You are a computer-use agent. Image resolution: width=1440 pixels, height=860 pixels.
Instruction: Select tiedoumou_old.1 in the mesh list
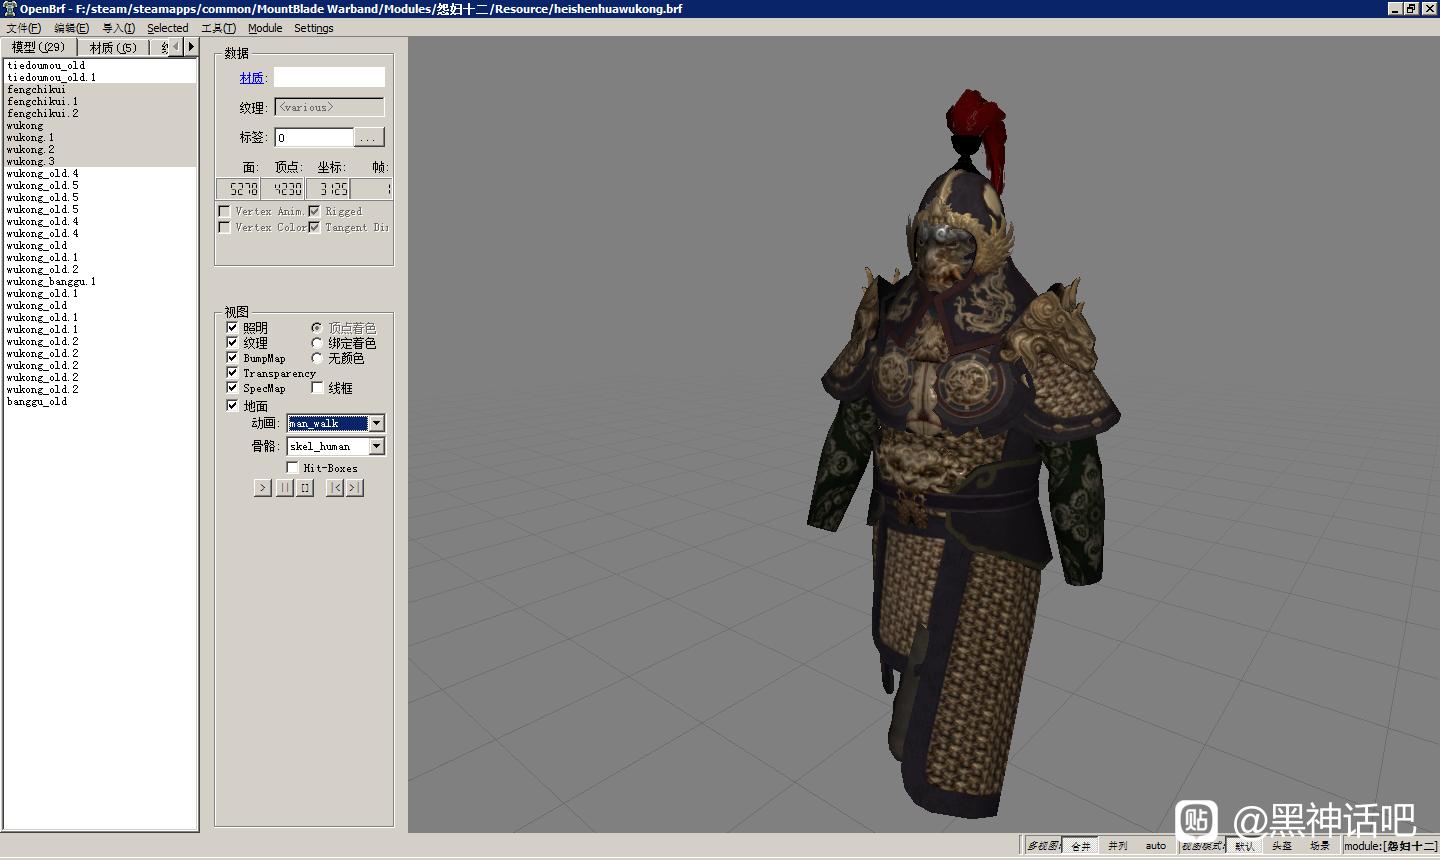[x=100, y=77]
